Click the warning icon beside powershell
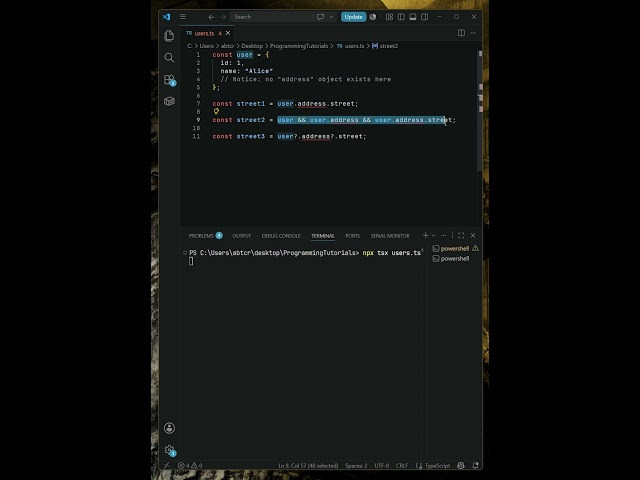640x480 pixels. [476, 248]
